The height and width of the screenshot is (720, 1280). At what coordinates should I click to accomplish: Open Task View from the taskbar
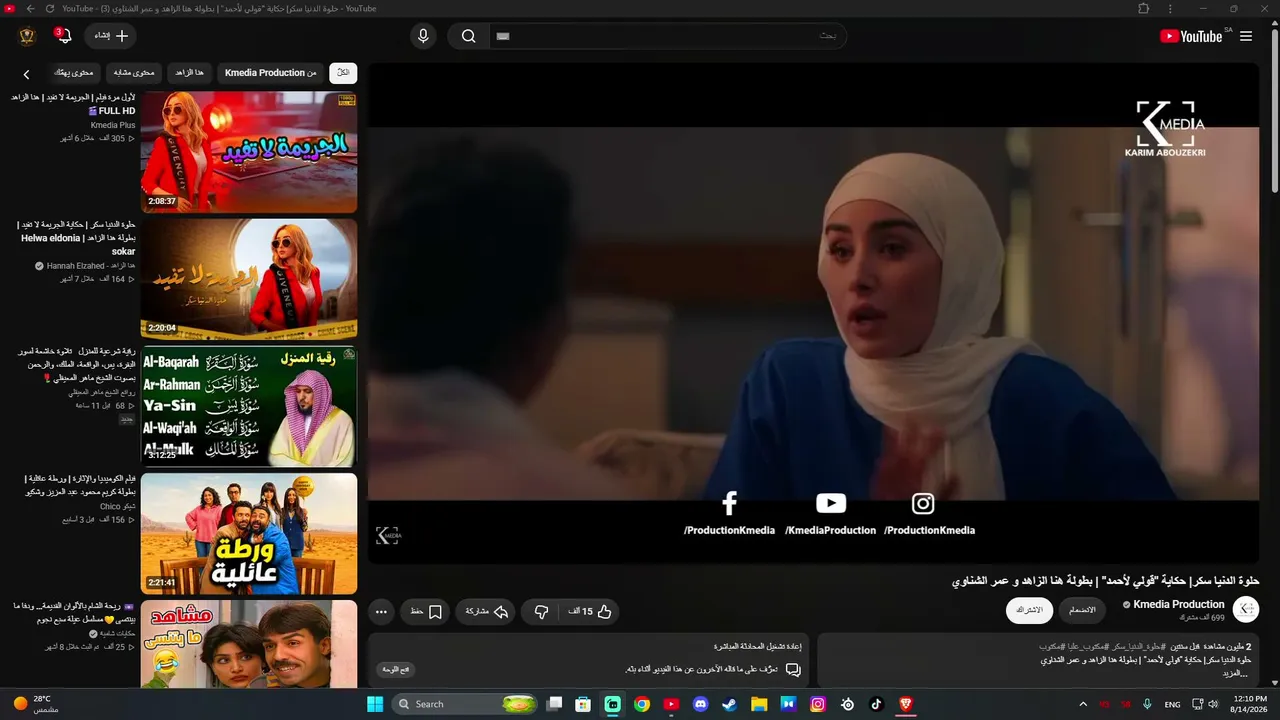pos(555,704)
